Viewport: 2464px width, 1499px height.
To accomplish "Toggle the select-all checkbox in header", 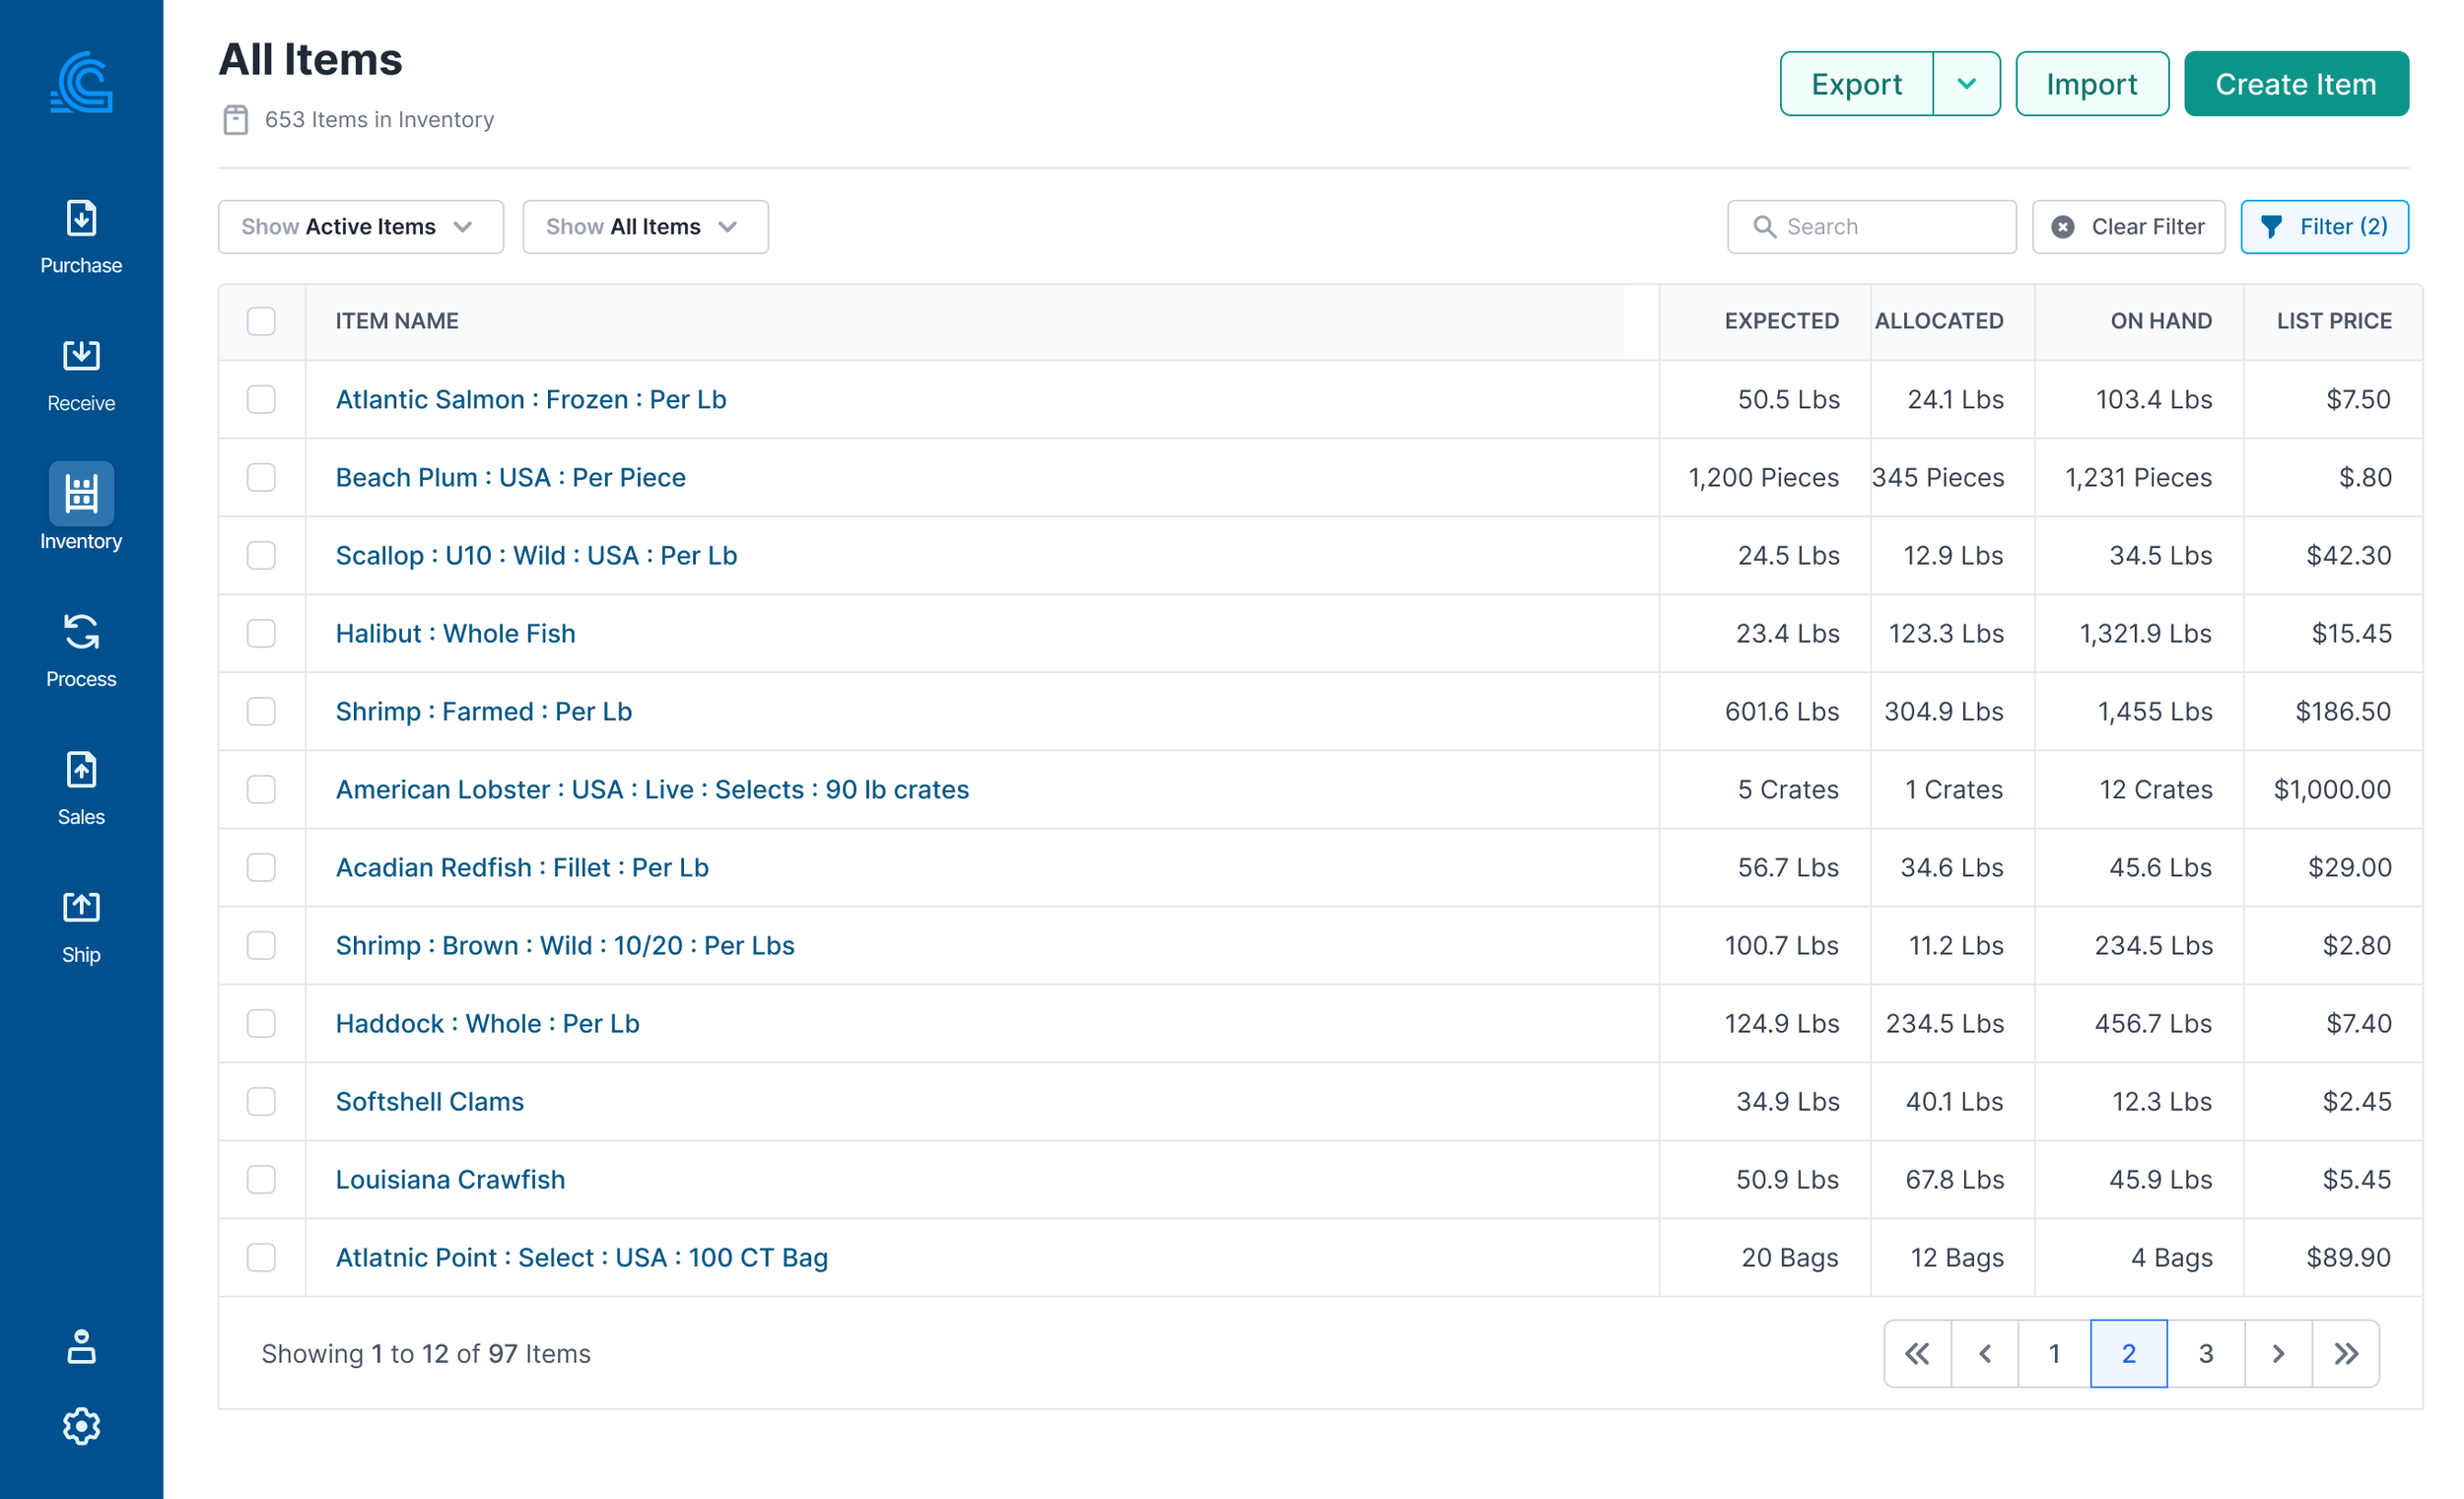I will (261, 321).
